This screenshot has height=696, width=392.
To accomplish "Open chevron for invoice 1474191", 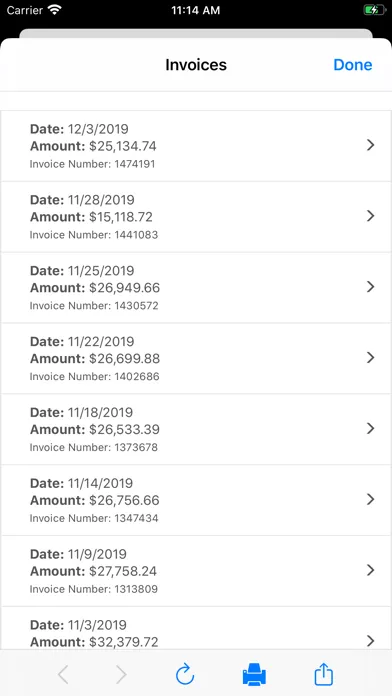I will tap(370, 145).
